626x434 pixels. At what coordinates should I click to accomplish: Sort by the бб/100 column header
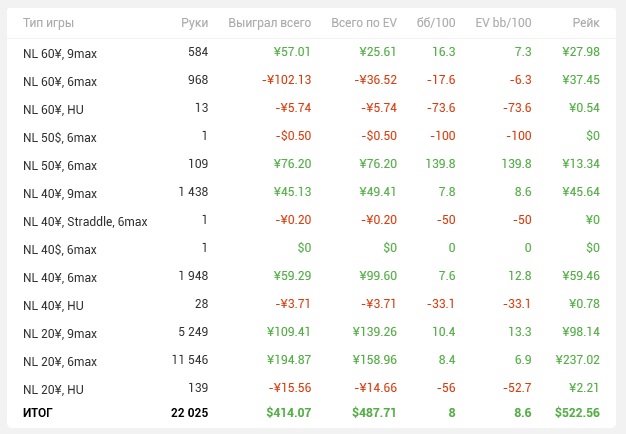pyautogui.click(x=437, y=23)
